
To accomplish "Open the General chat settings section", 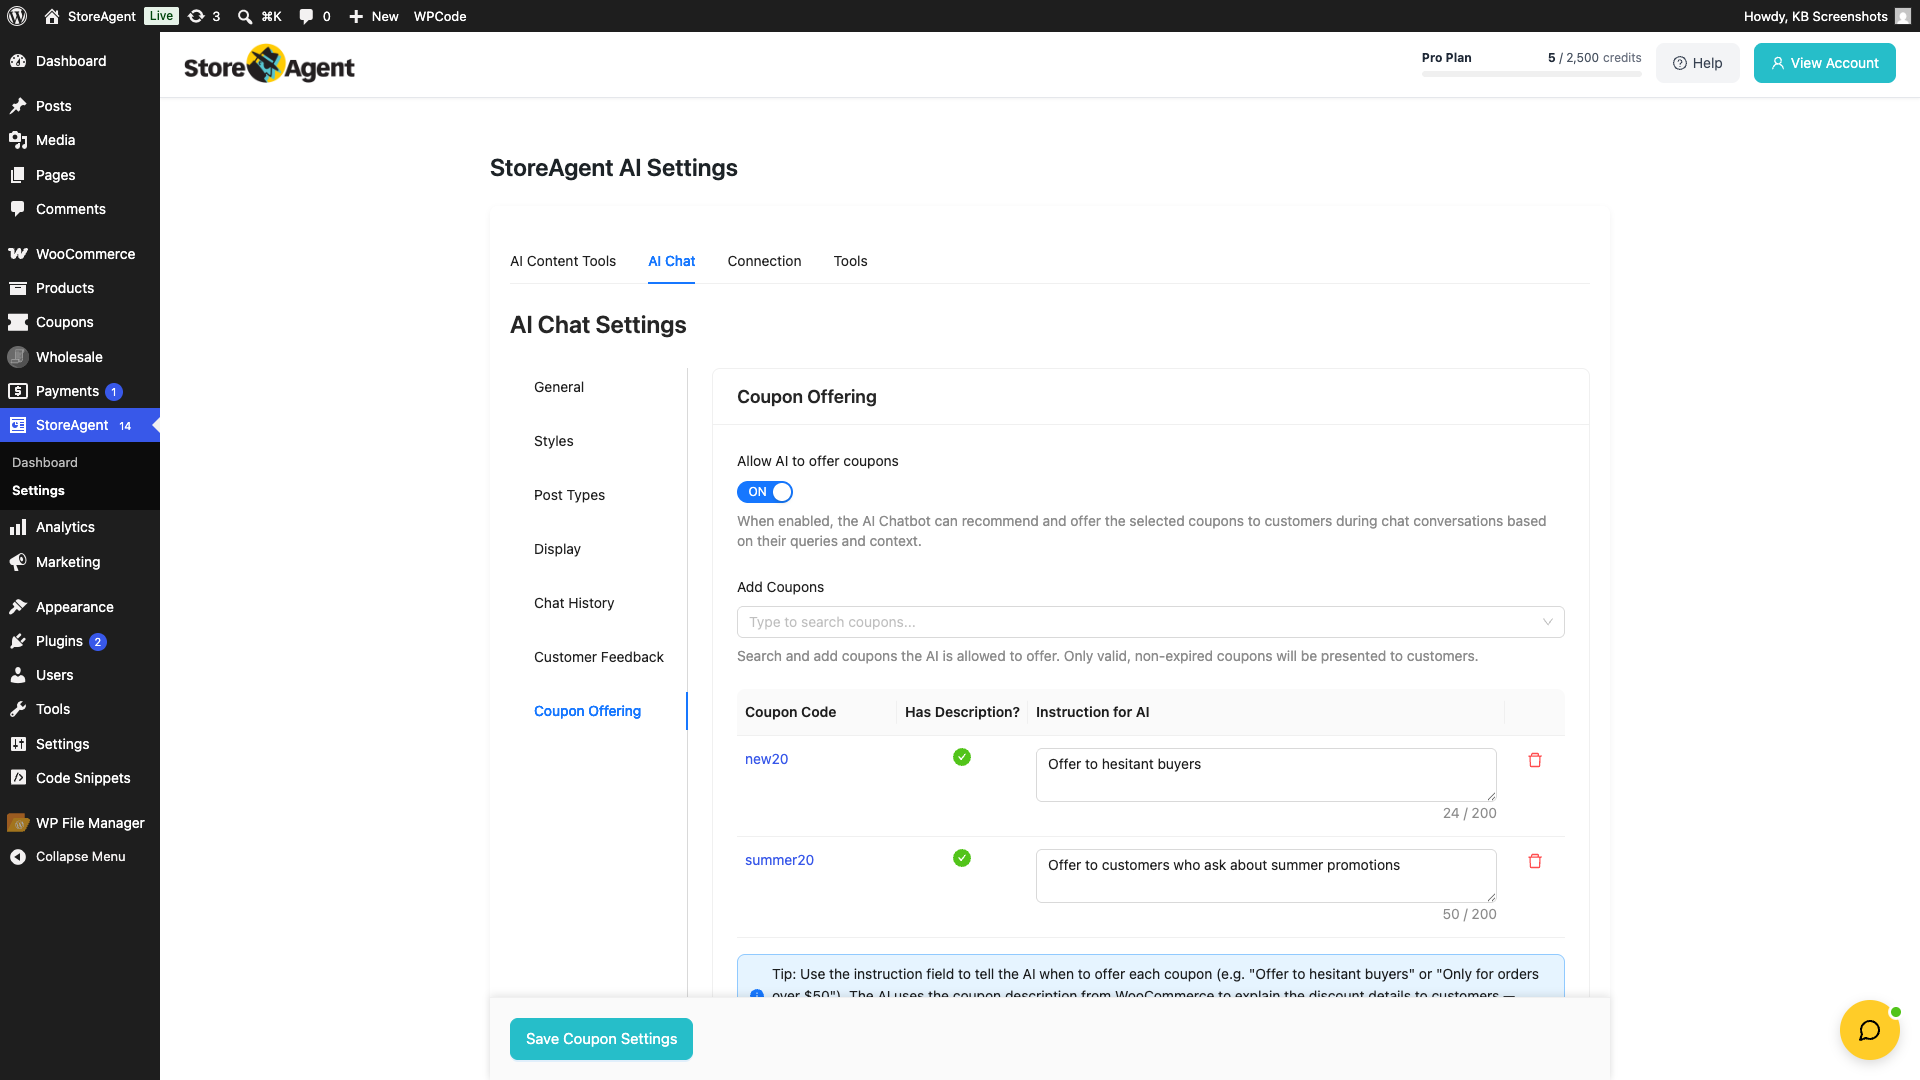I will pyautogui.click(x=559, y=387).
